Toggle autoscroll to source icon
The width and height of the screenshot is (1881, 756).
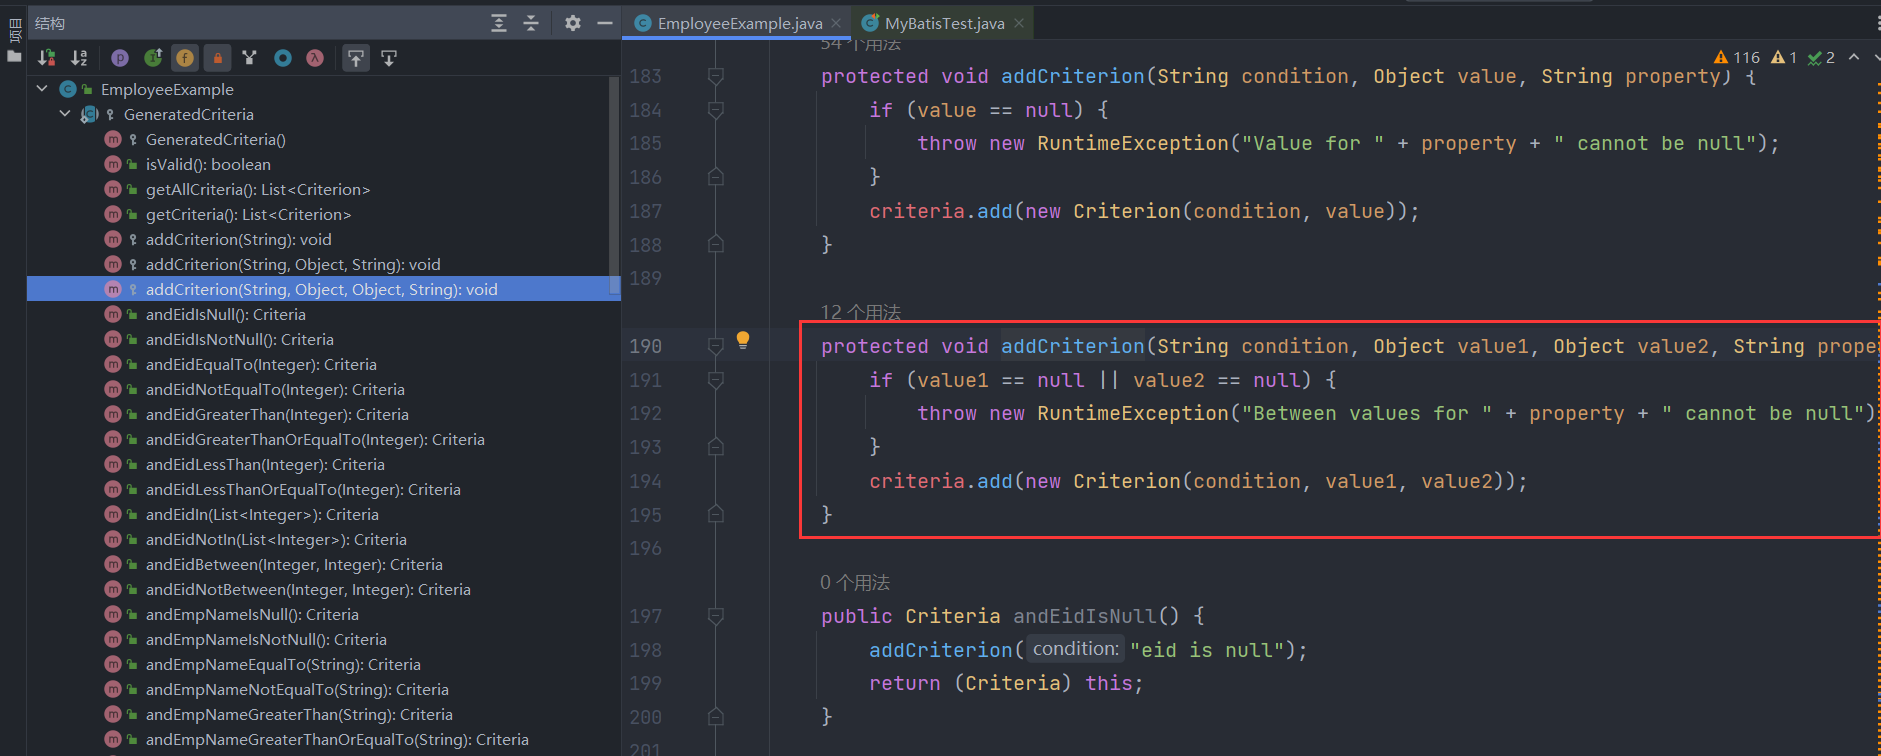356,58
